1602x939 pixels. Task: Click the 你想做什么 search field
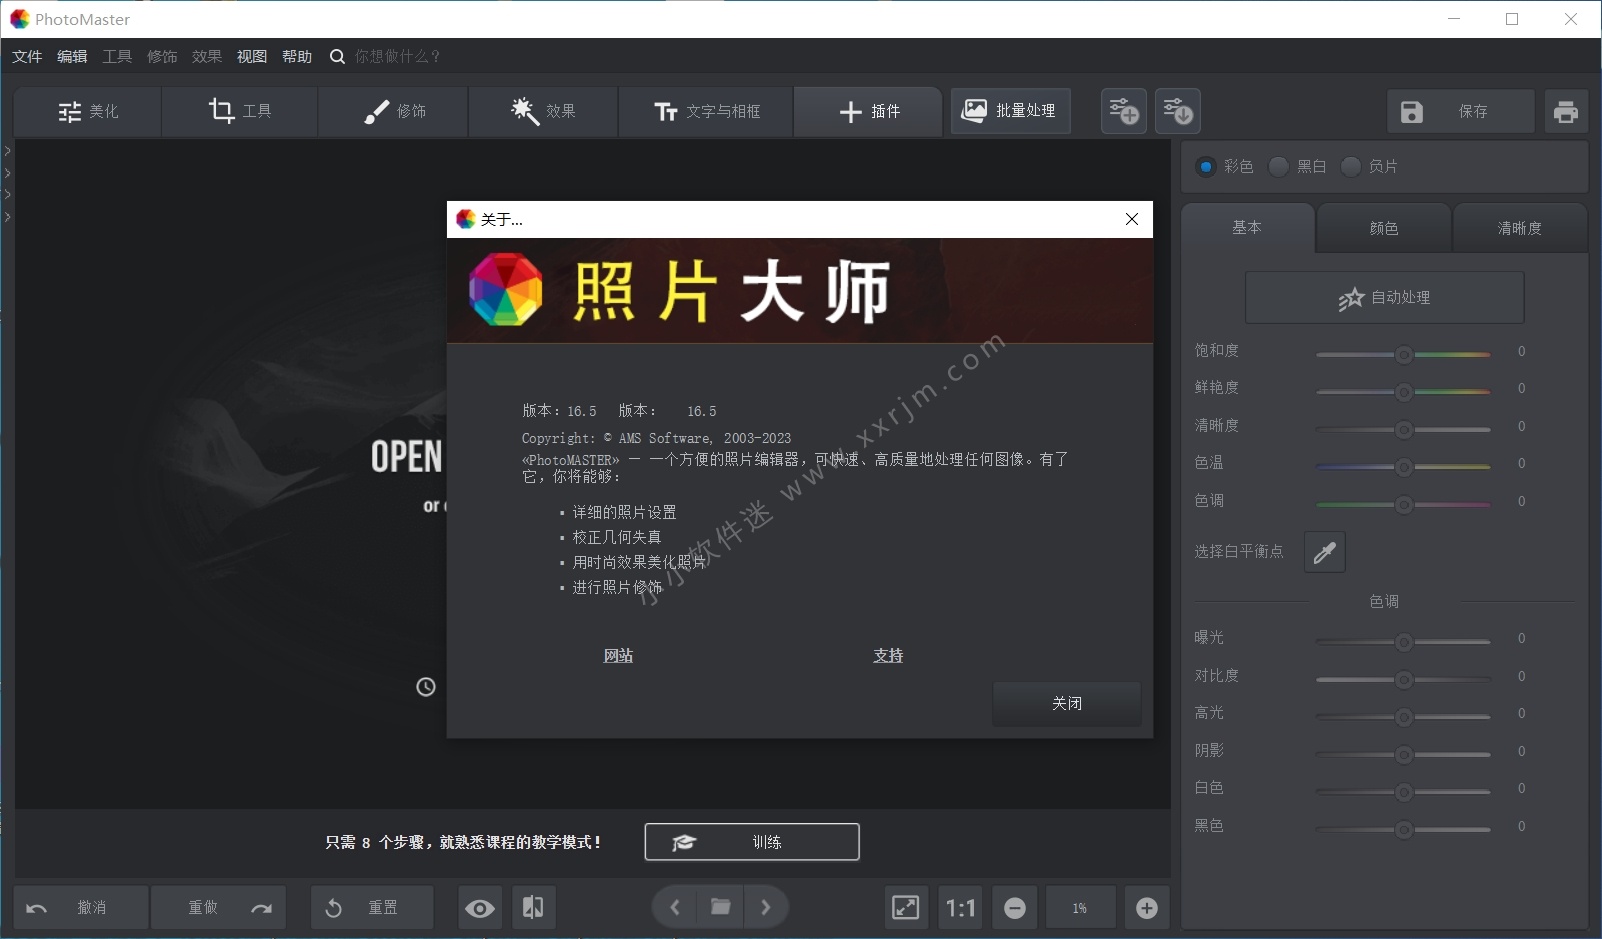[x=397, y=56]
